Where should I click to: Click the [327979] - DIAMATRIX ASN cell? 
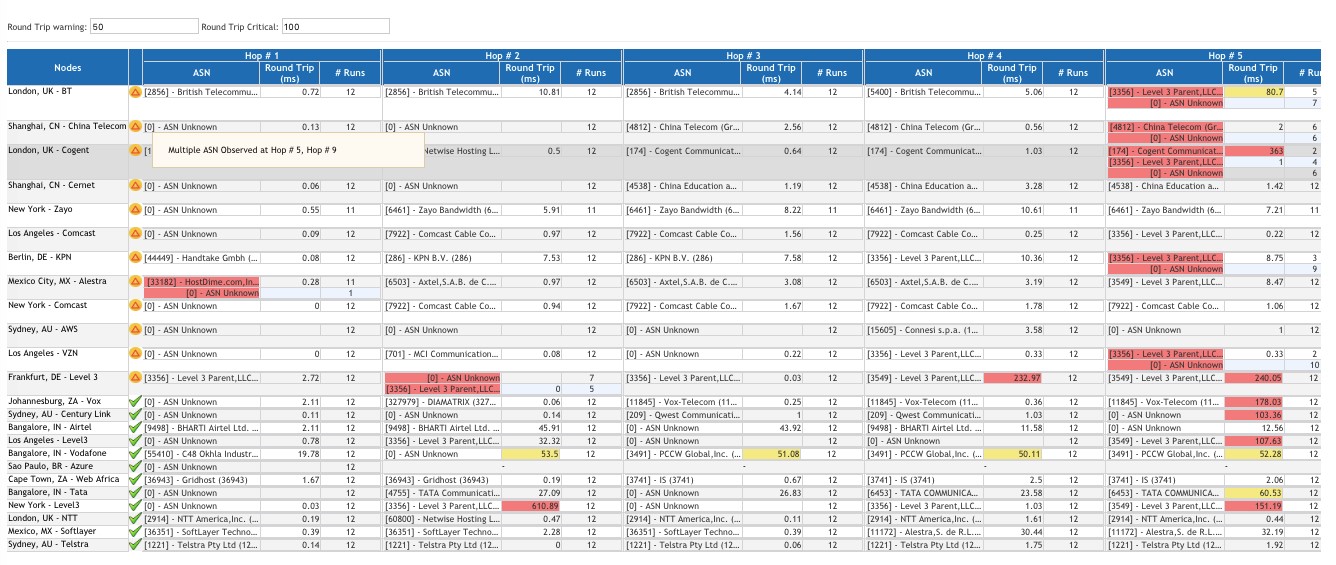click(442, 402)
